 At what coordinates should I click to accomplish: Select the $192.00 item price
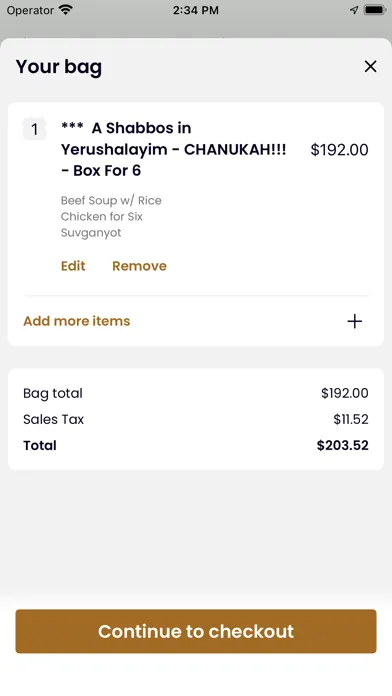click(339, 150)
